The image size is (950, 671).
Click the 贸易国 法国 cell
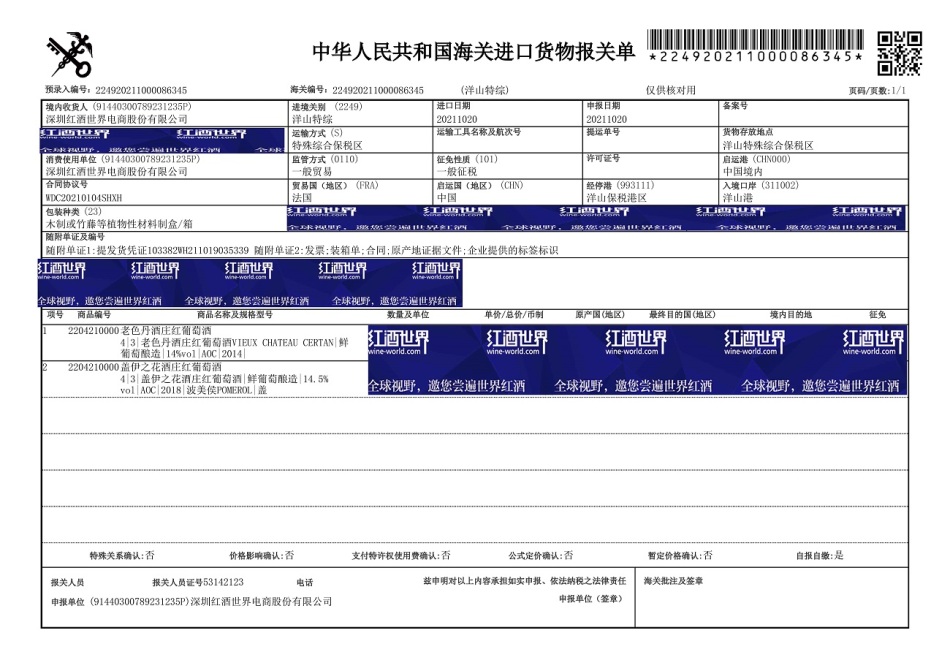pyautogui.click(x=360, y=191)
